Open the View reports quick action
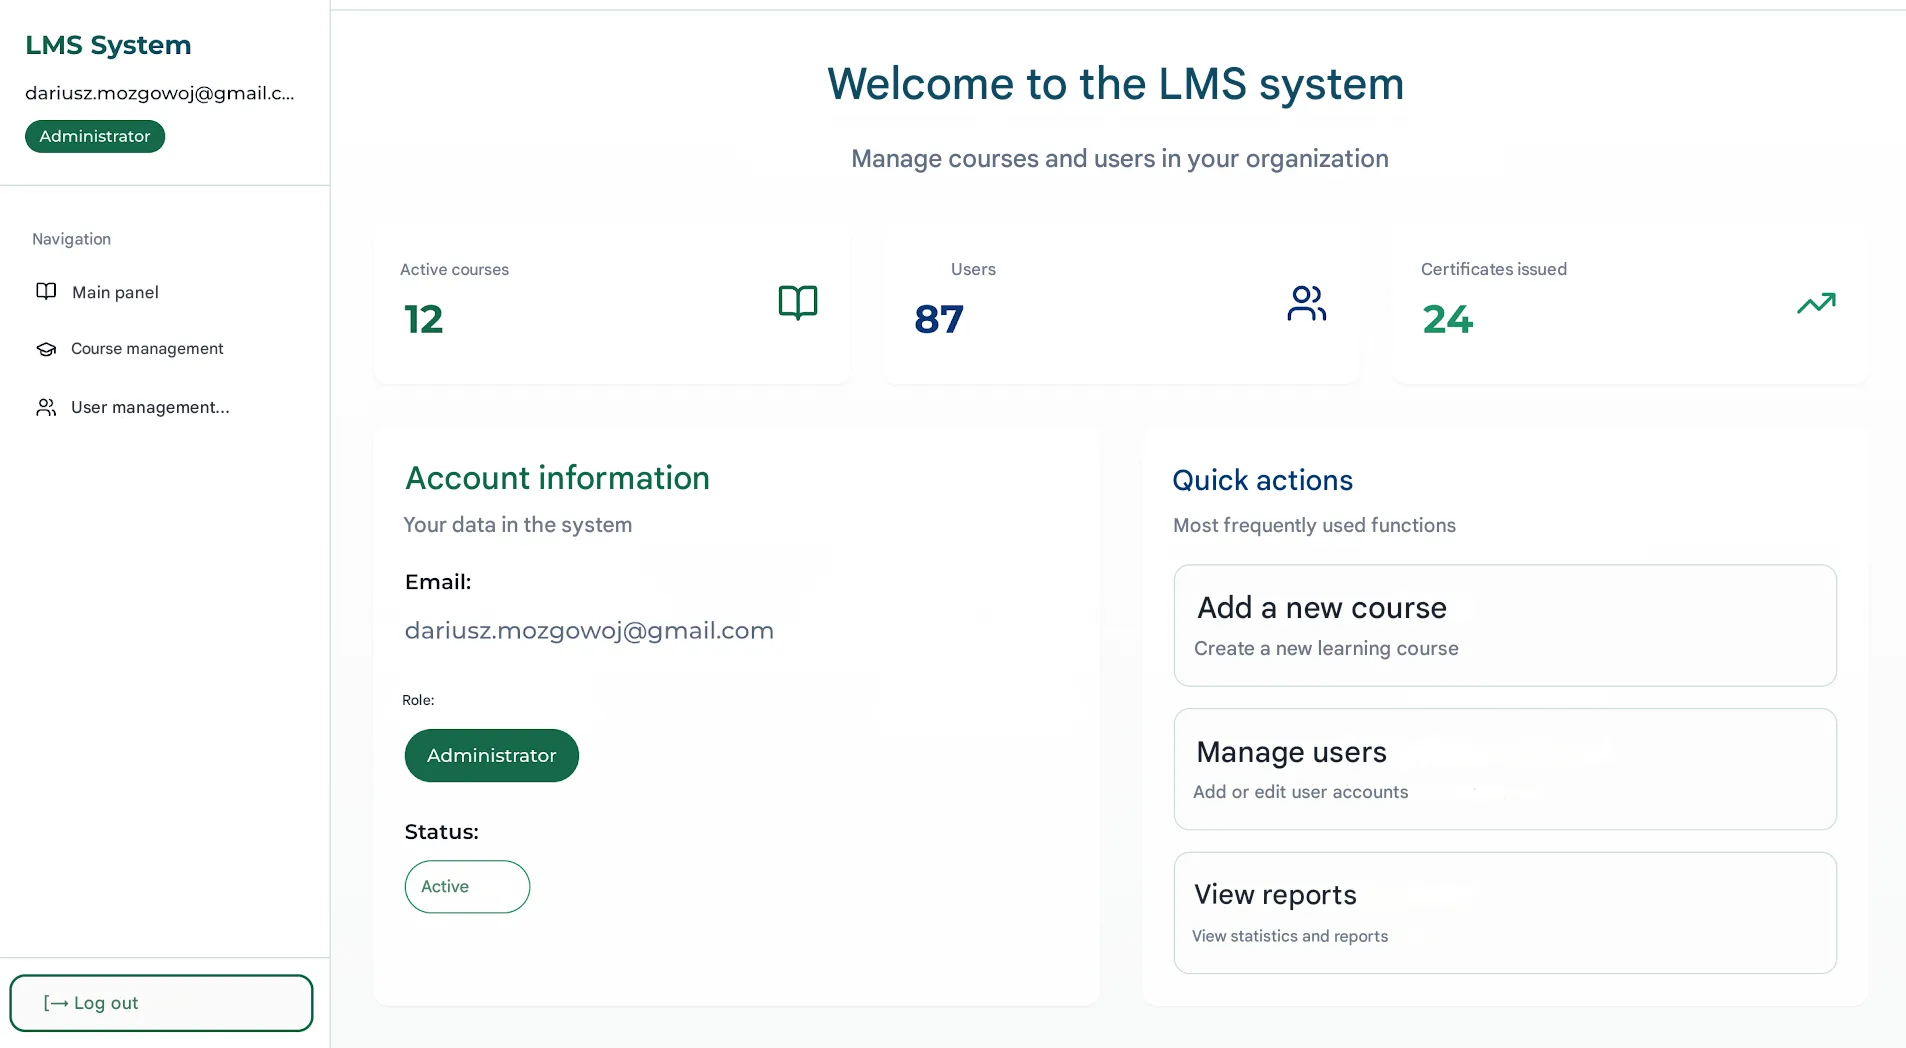The image size is (1906, 1048). (1504, 911)
